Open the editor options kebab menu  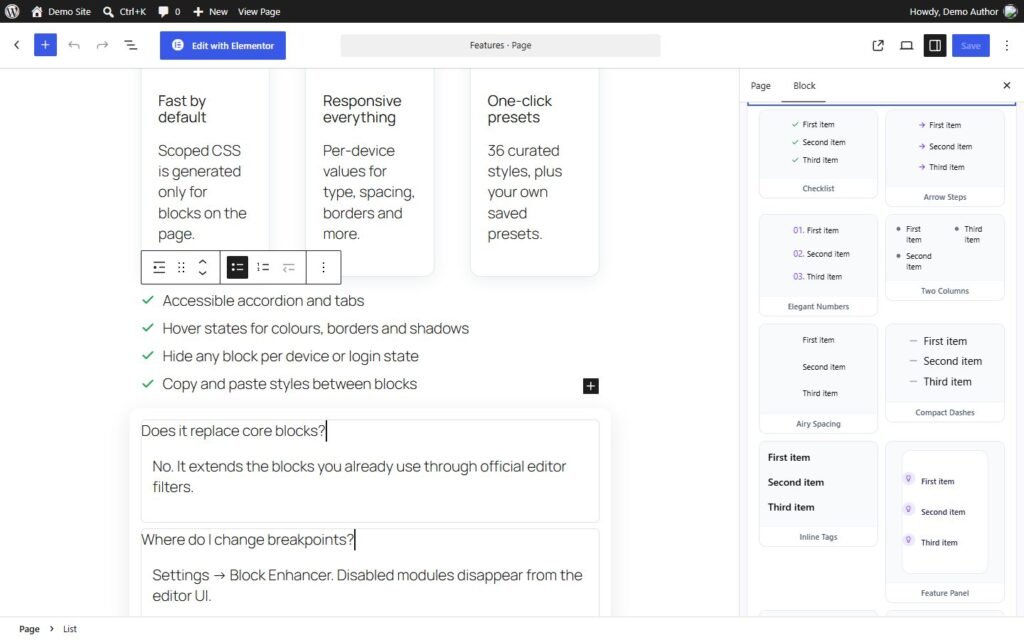pos(1006,45)
